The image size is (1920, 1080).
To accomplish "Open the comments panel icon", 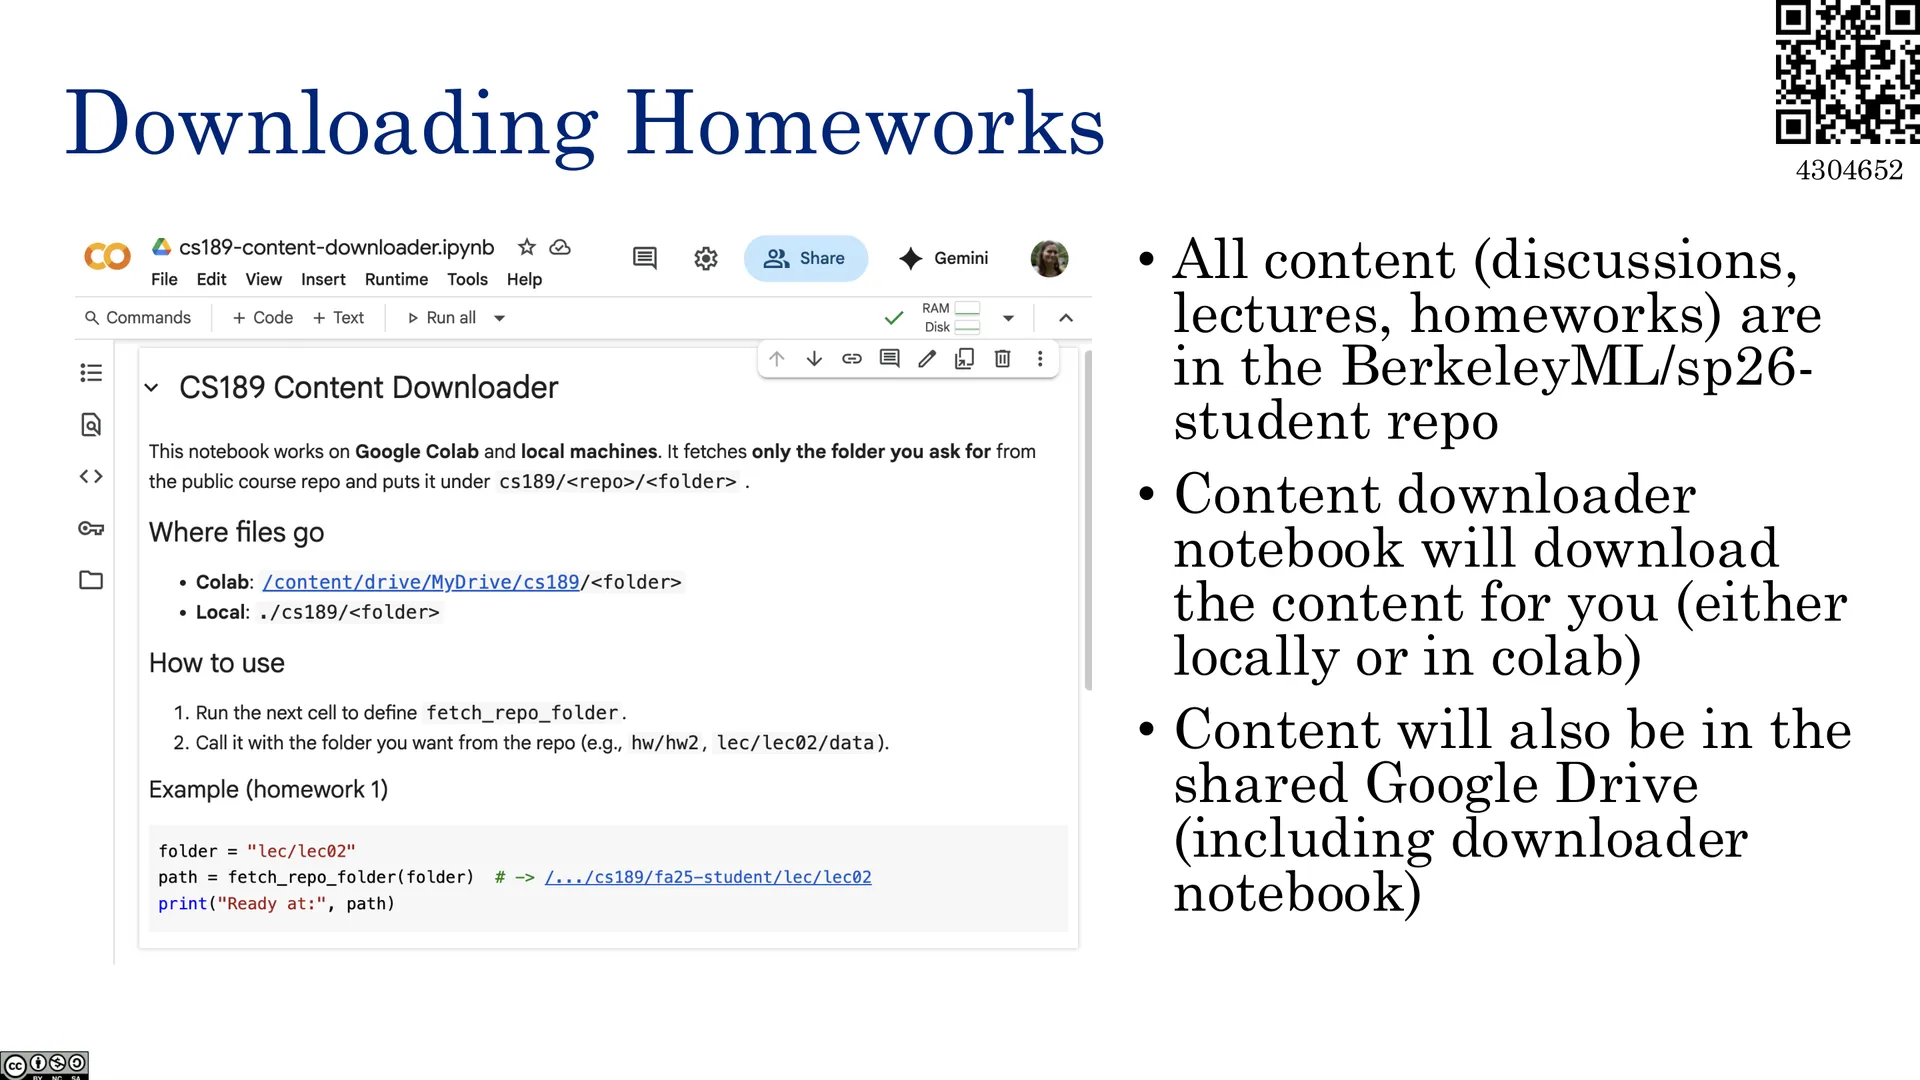I will tap(645, 258).
